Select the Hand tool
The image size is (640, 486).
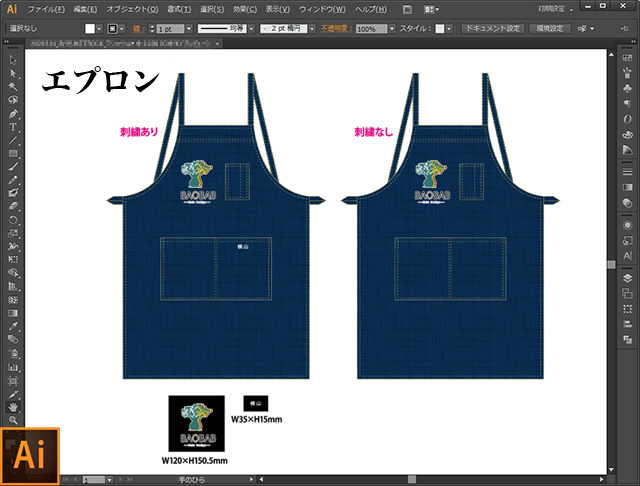[x=13, y=407]
